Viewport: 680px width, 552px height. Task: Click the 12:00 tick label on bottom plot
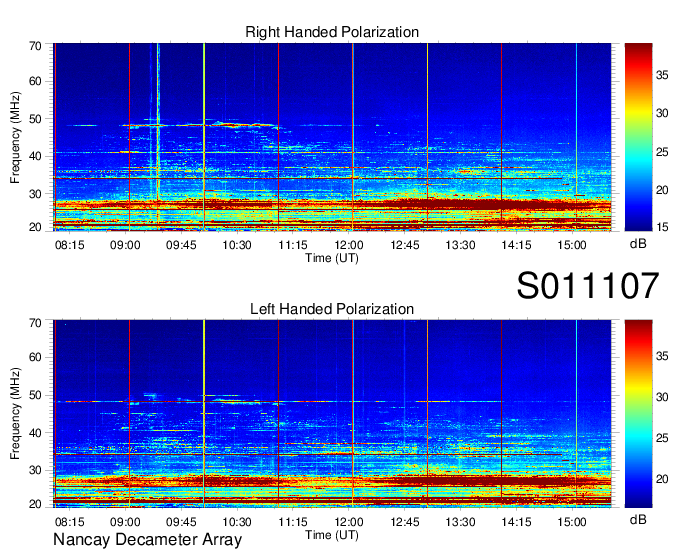click(349, 522)
